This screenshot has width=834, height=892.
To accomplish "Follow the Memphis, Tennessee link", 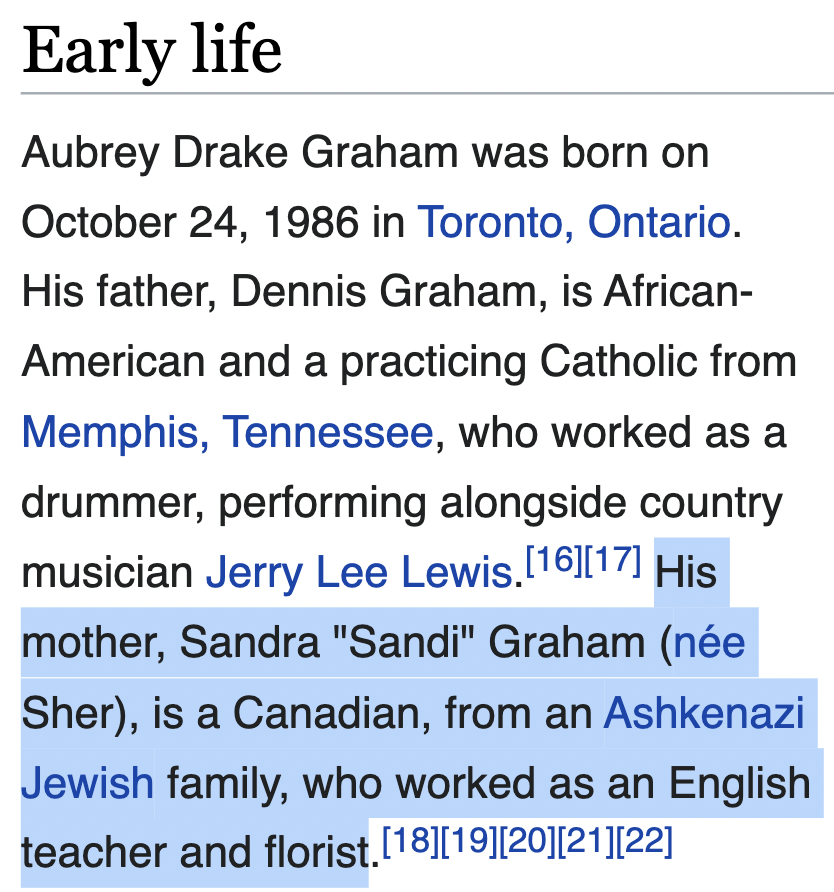I will click(227, 433).
